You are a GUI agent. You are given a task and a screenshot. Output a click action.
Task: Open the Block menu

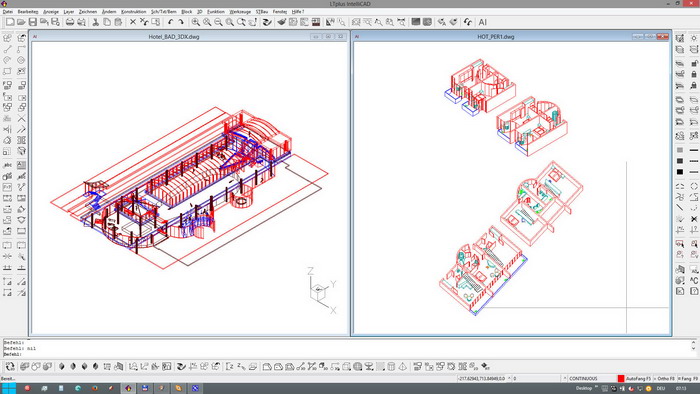click(187, 12)
